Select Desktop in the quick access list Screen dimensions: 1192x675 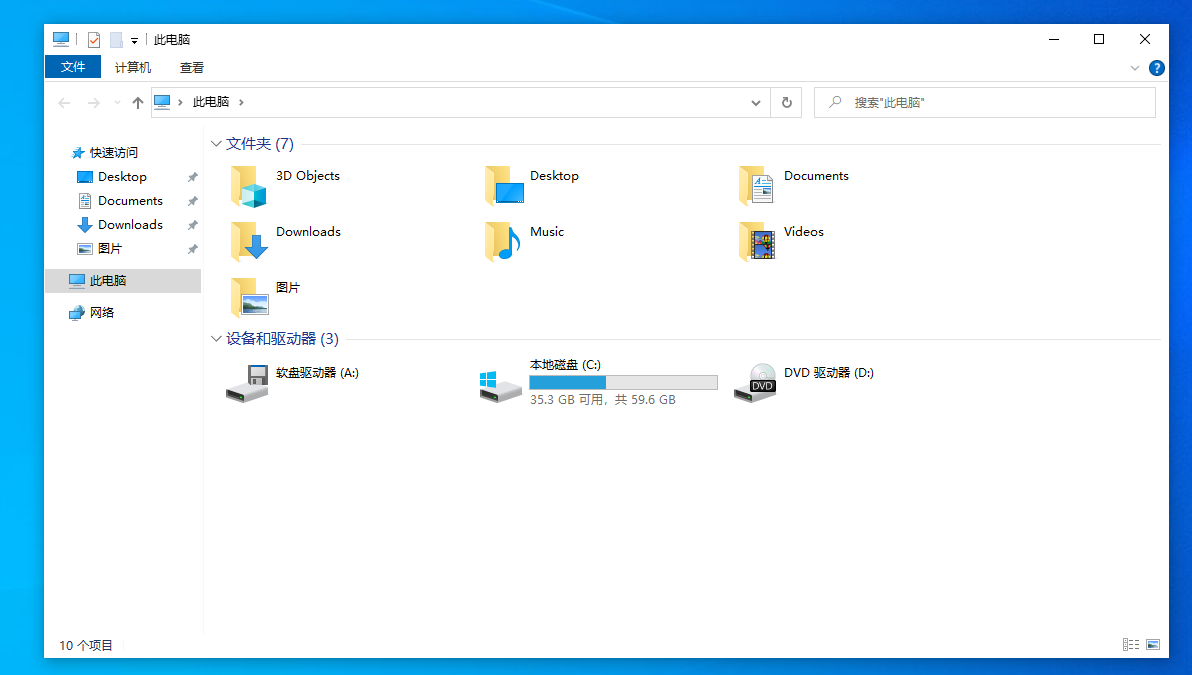[x=122, y=177]
